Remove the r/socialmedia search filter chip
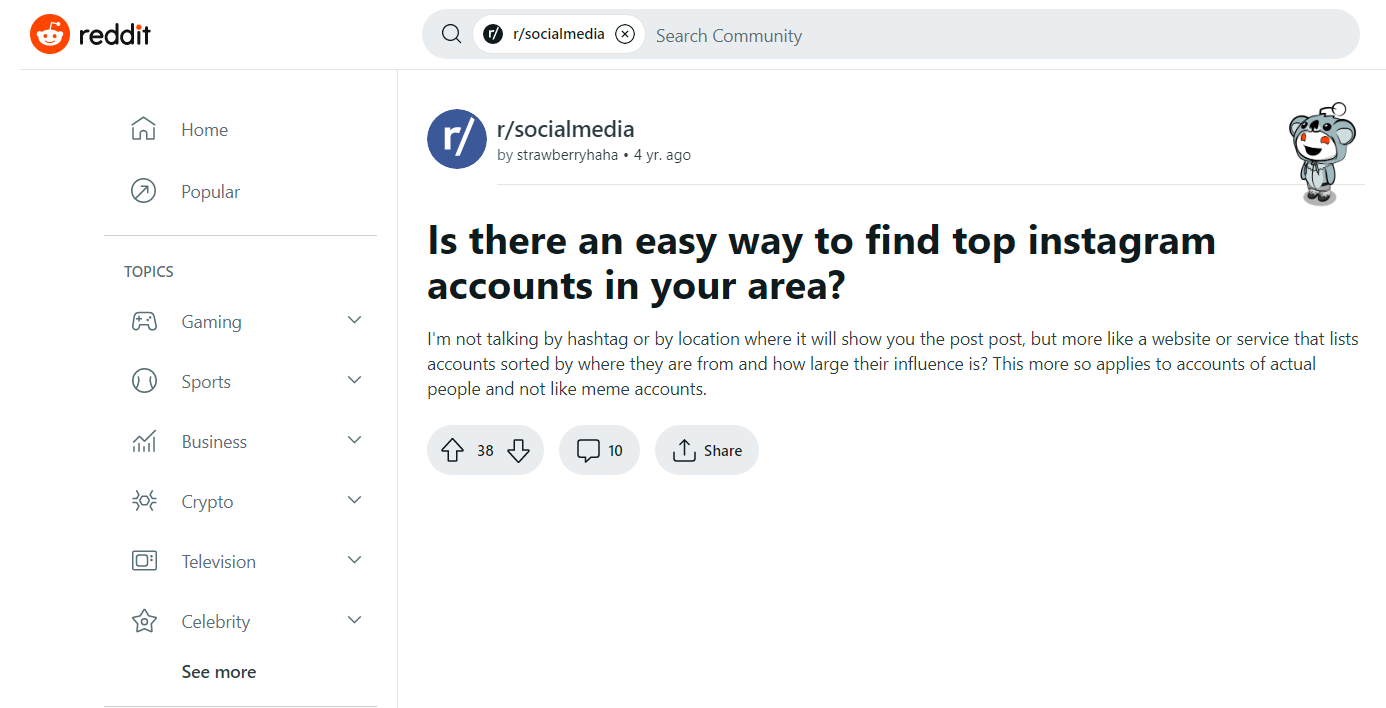Viewport: 1386px width, 708px height. pyautogui.click(x=625, y=33)
